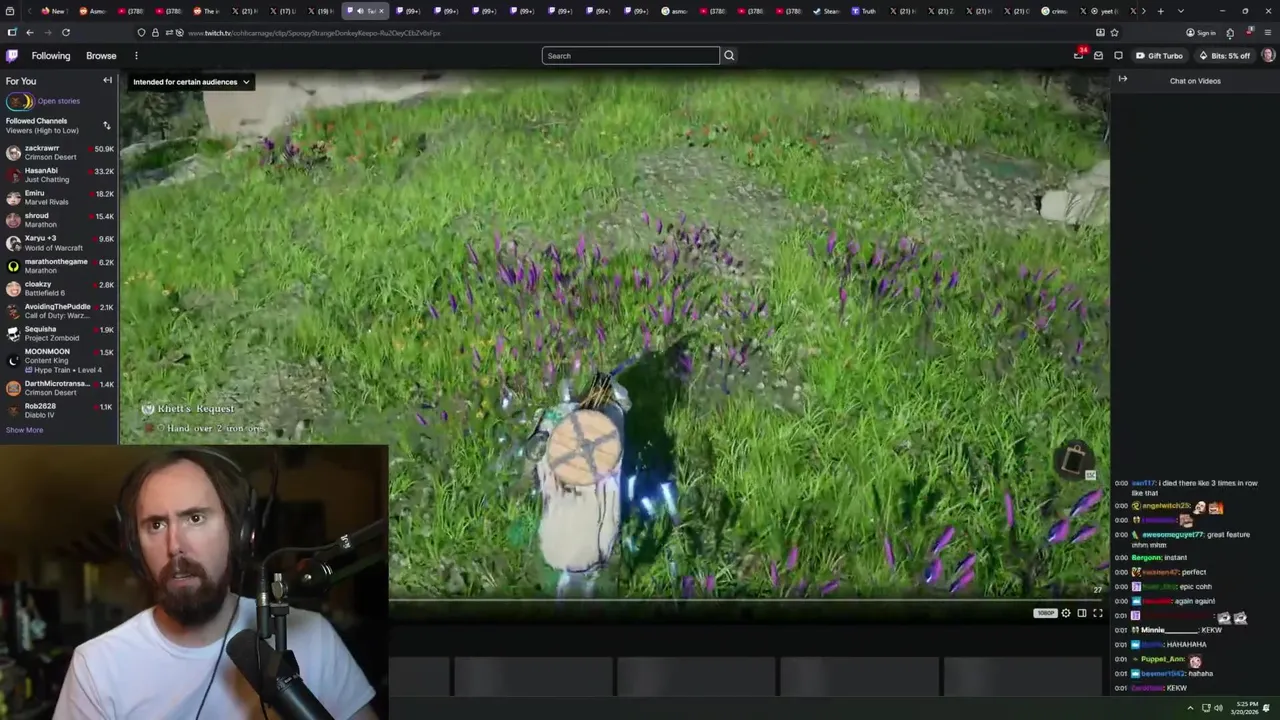This screenshot has width=1280, height=720.
Task: Toggle theatre mode on video player
Action: pyautogui.click(x=1082, y=613)
